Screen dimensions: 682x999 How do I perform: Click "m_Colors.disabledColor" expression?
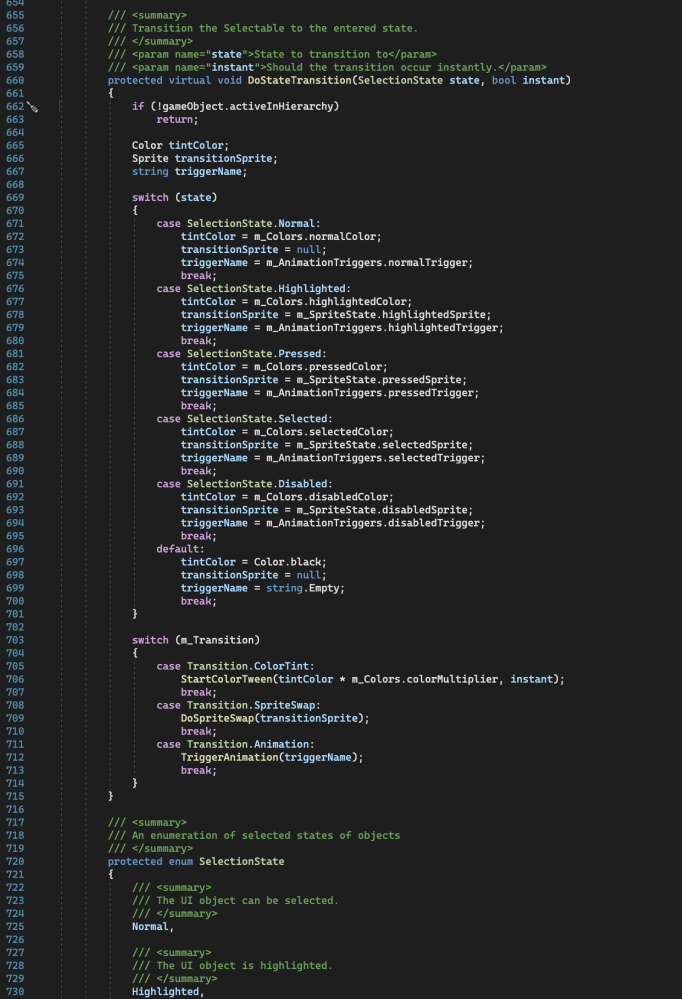click(321, 497)
